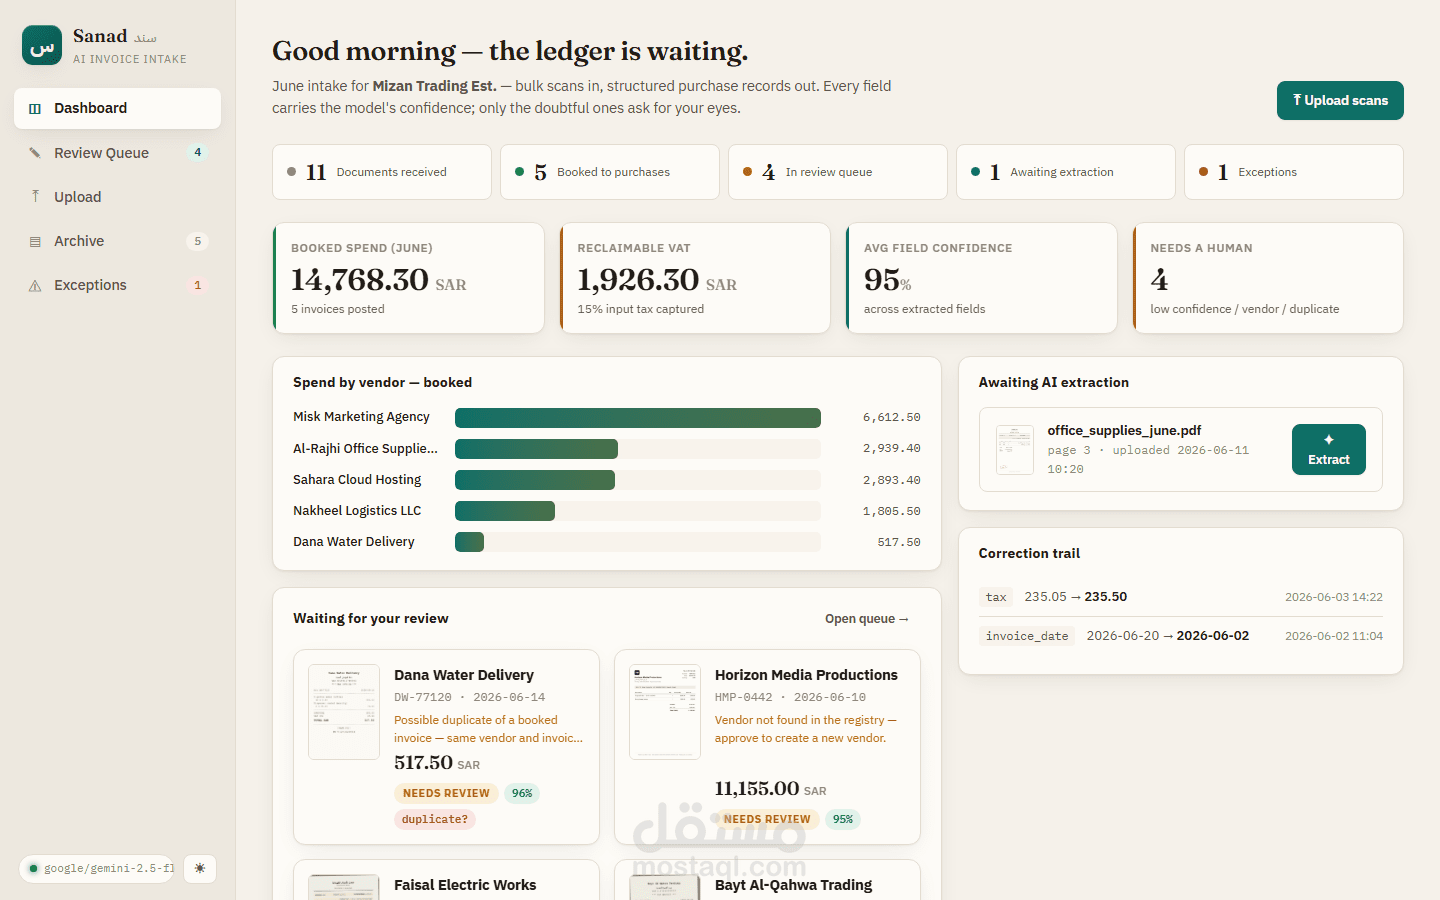Click the Dana Water Delivery vendor label in chart

[354, 542]
